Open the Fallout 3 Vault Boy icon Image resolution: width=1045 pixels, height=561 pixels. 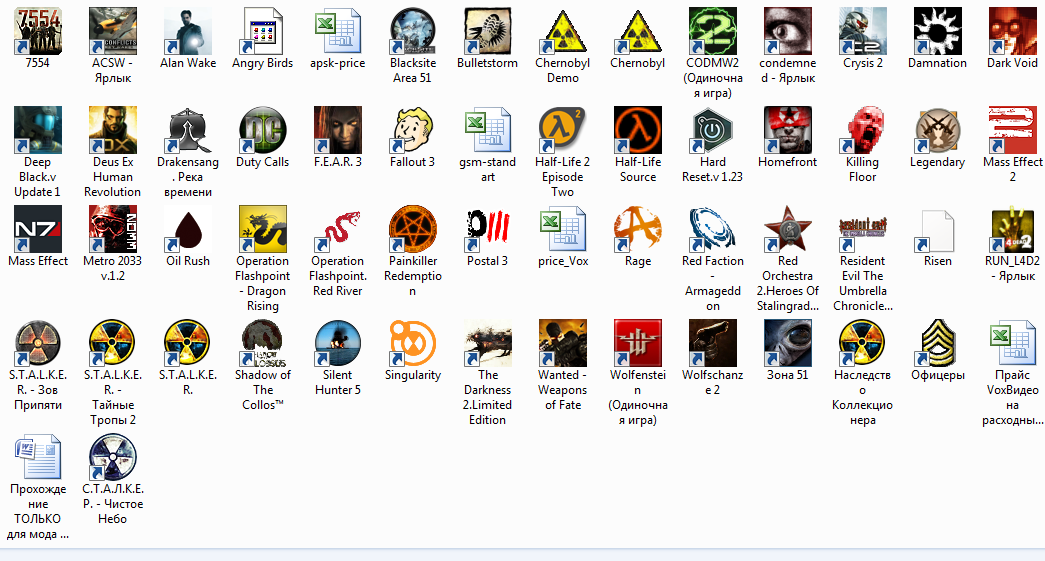point(413,130)
